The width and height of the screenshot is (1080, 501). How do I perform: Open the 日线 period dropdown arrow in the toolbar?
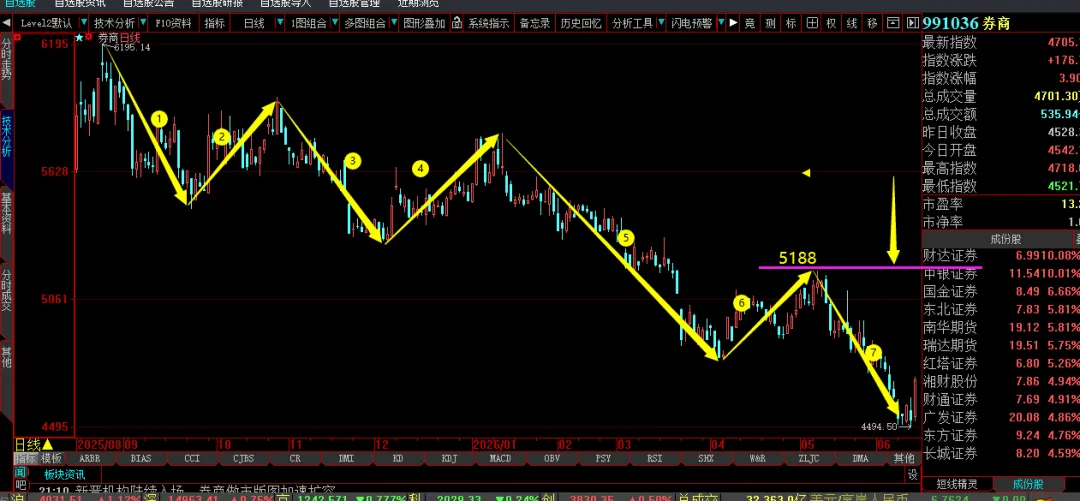click(x=279, y=23)
